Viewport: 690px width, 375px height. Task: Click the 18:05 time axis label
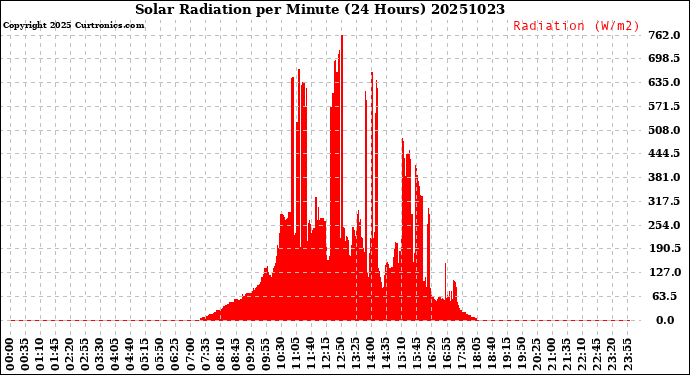tap(476, 355)
